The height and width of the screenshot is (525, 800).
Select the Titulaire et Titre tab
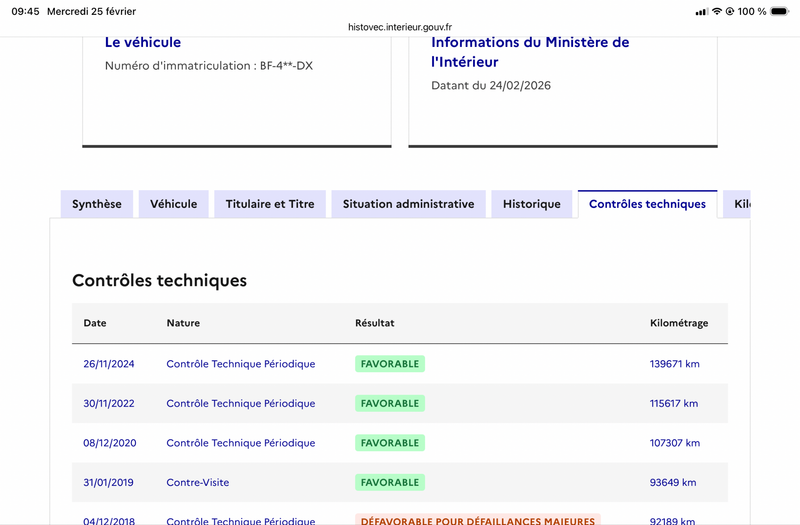[270, 204]
